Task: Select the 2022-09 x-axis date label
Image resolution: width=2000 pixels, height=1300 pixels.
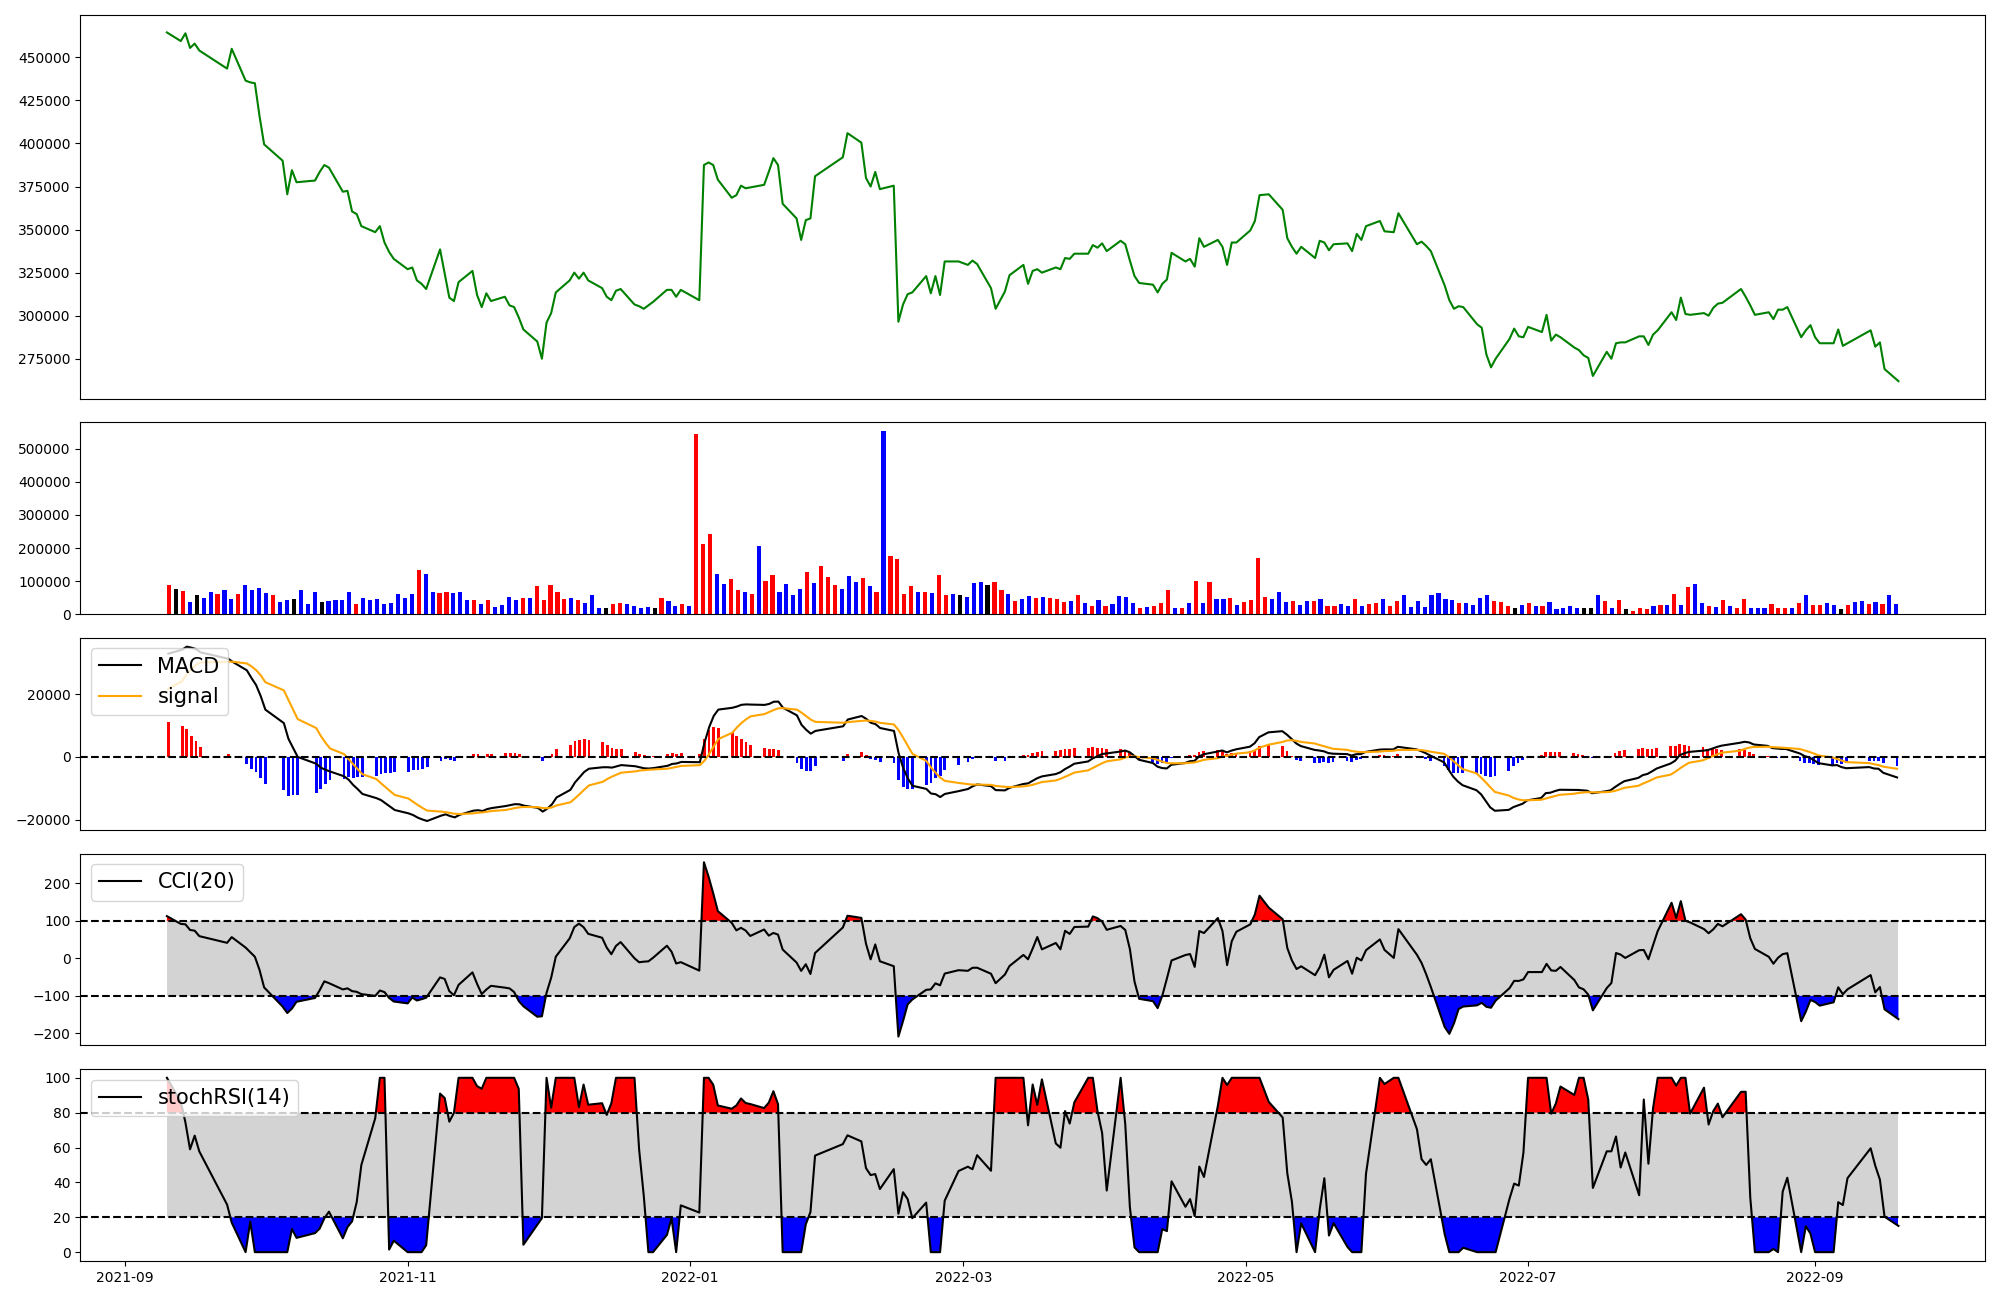Action: pos(1814,1277)
